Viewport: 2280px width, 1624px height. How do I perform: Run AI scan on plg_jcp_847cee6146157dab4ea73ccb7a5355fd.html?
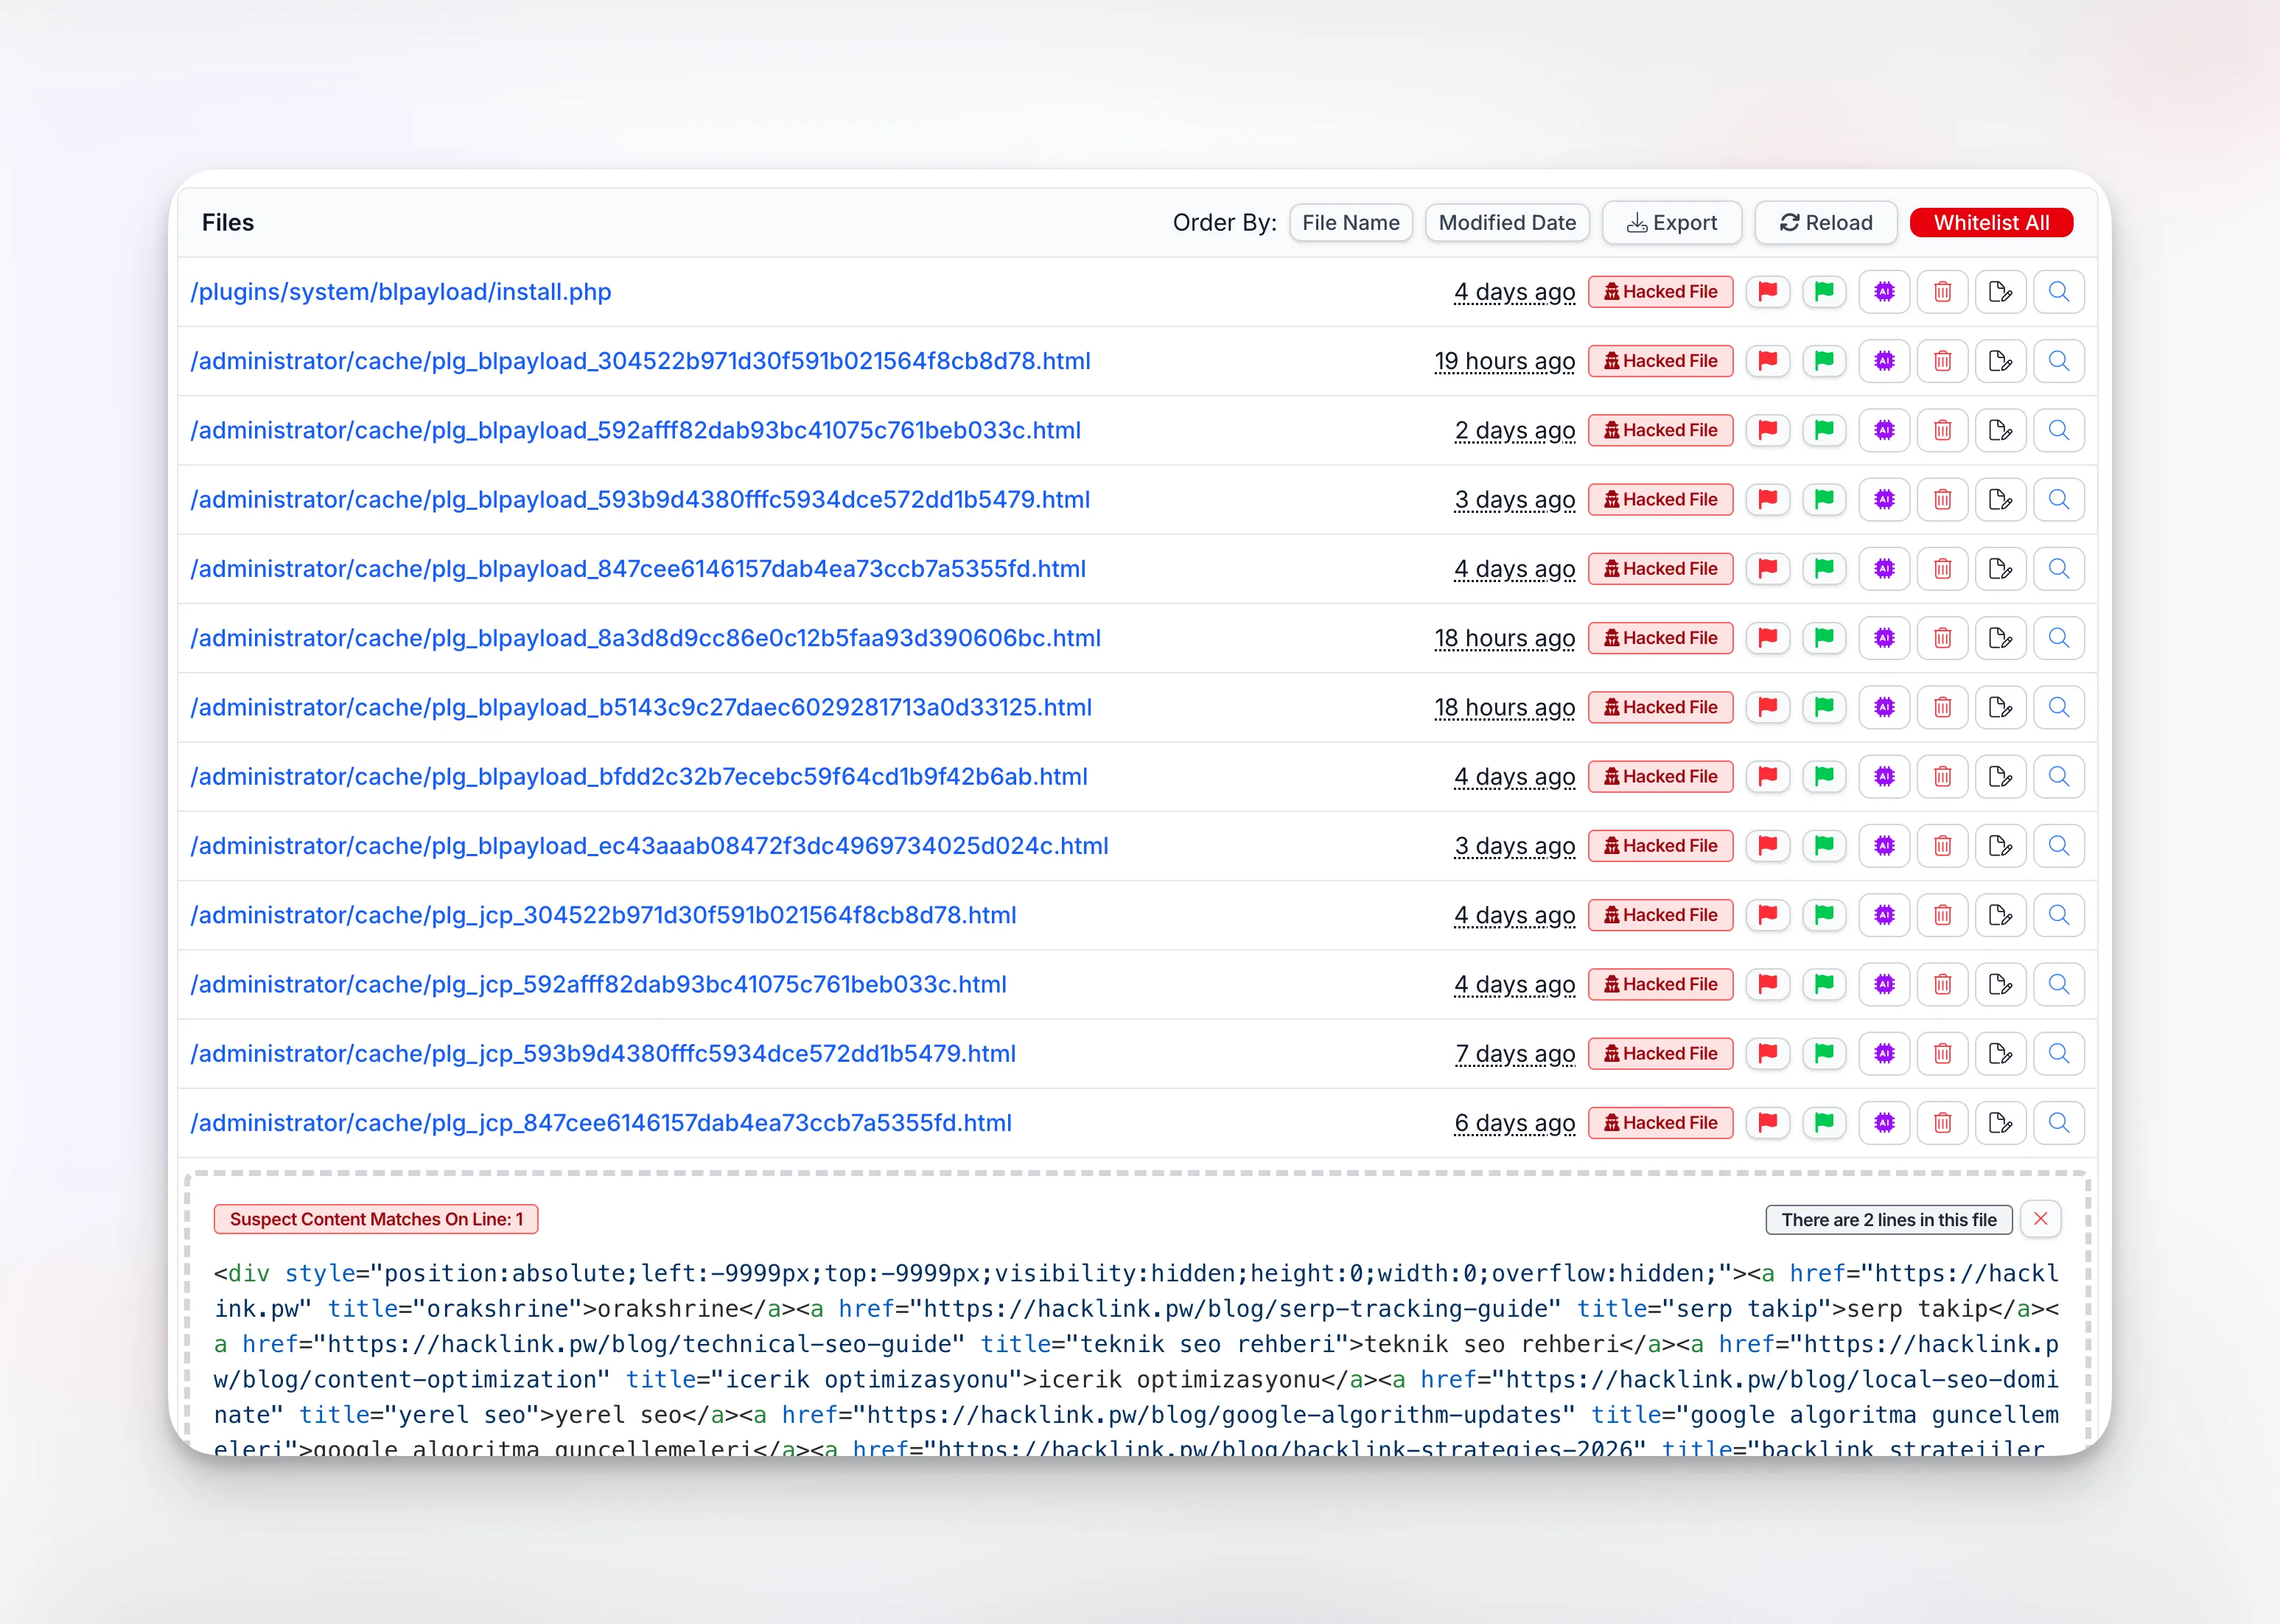point(1884,1122)
